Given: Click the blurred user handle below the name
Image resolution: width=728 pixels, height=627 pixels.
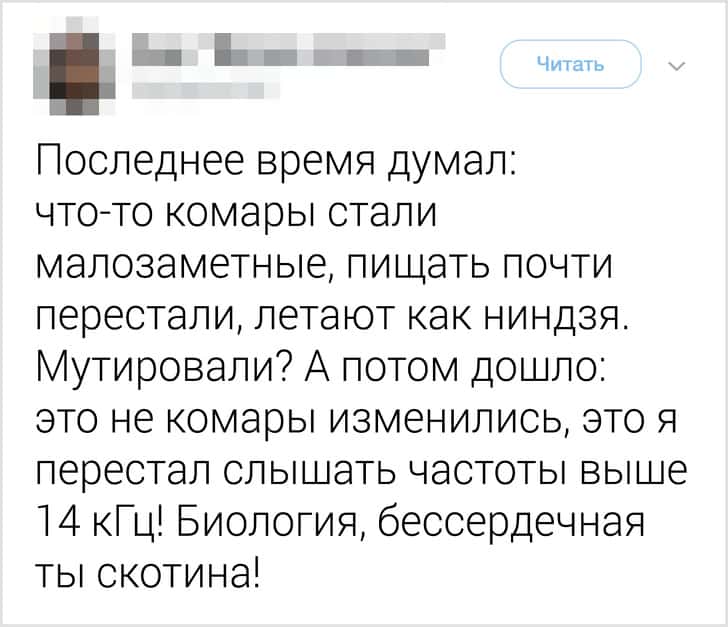Looking at the screenshot, I should click(206, 91).
